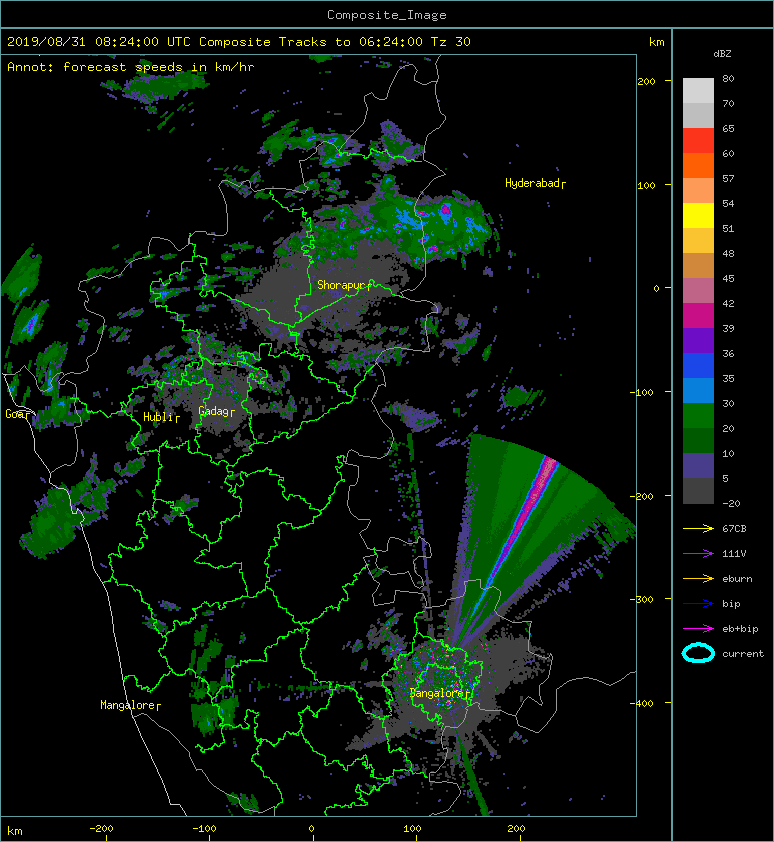The height and width of the screenshot is (842, 774).
Task: Click the 100 tick on horizontal axis
Action: click(x=413, y=829)
